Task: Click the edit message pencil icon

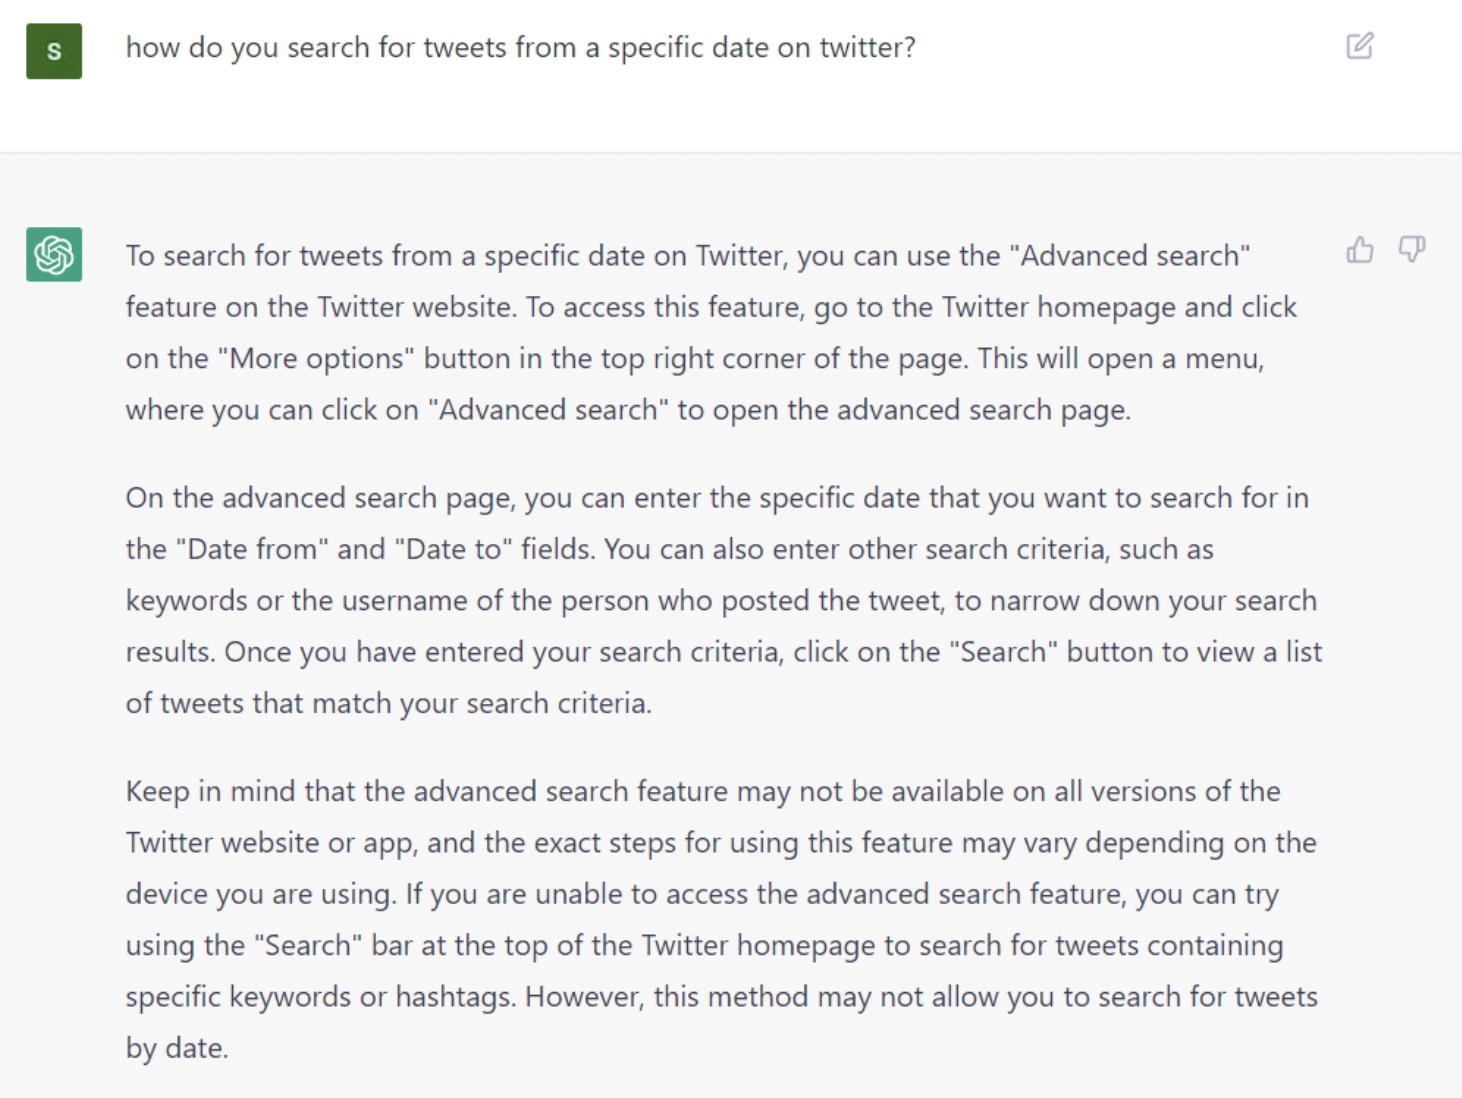Action: coord(1359,46)
